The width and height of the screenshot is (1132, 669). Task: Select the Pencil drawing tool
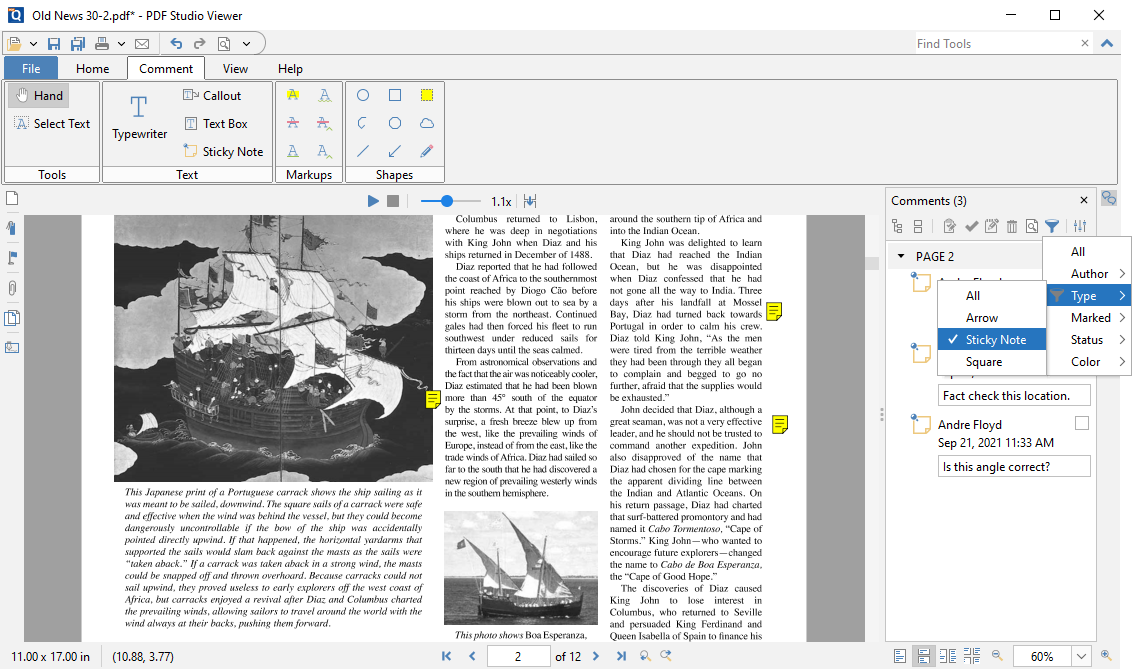click(426, 151)
